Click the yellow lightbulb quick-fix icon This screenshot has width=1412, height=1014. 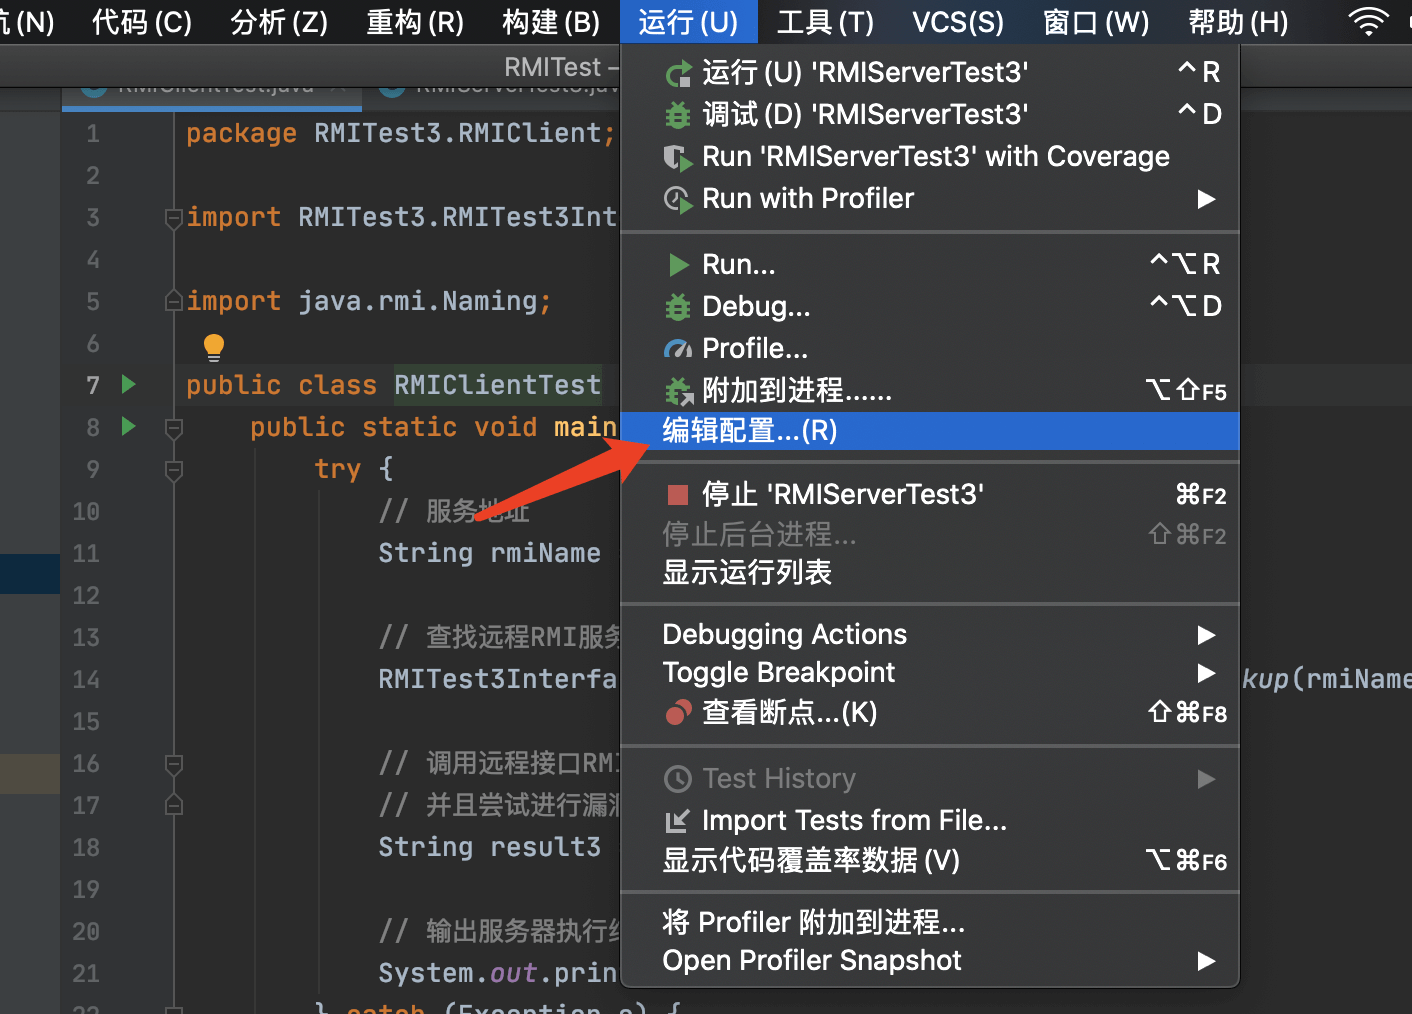(x=214, y=347)
